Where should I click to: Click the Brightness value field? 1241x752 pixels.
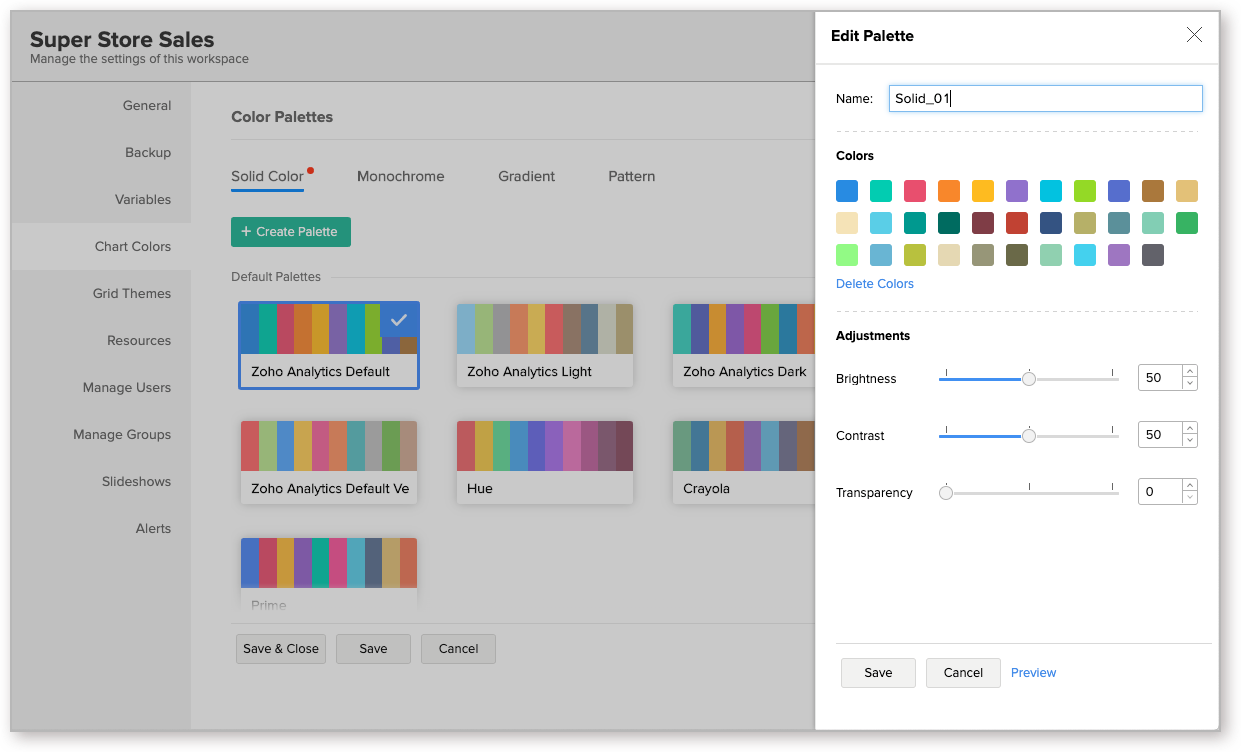[1160, 378]
